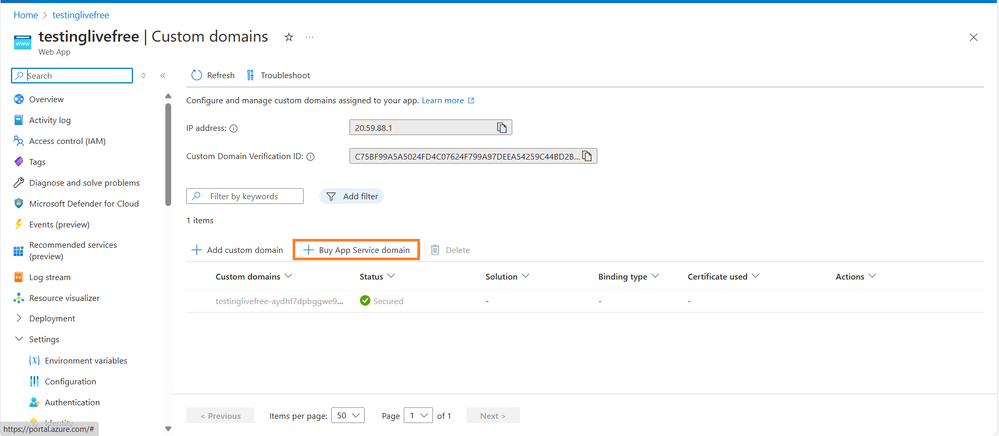The image size is (999, 436).
Task: Click the Diagnose and solve problems wrench icon
Action: pyautogui.click(x=18, y=183)
